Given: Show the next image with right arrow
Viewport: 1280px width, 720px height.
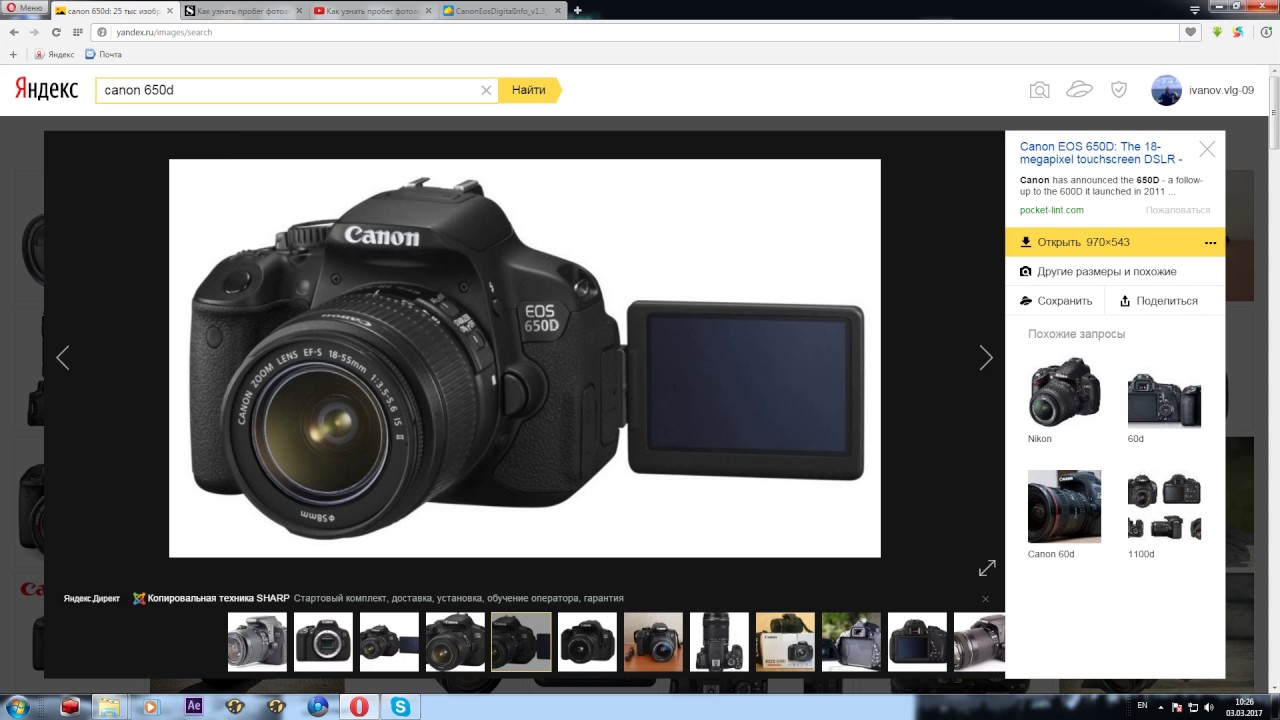Looking at the screenshot, I should click(986, 357).
